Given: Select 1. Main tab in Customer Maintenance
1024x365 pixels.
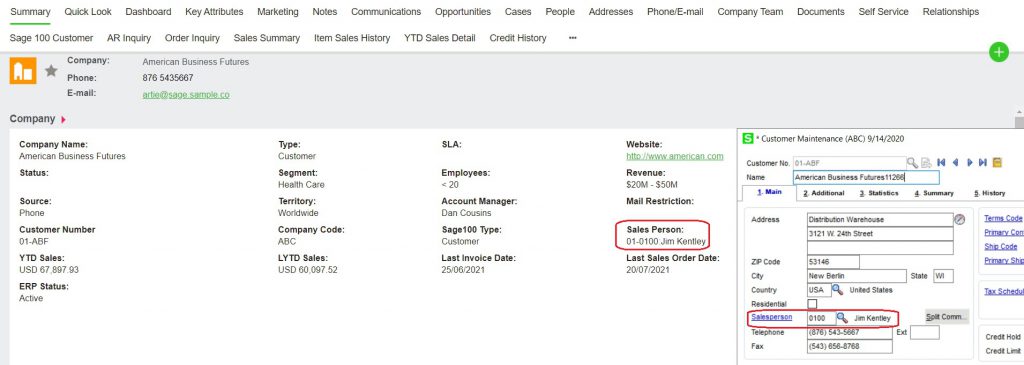Looking at the screenshot, I should [769, 193].
